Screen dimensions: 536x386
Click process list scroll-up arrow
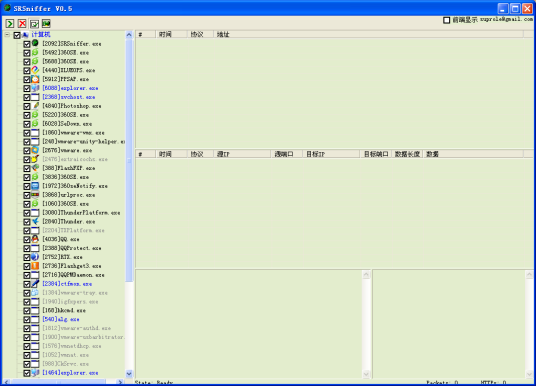[129, 35]
